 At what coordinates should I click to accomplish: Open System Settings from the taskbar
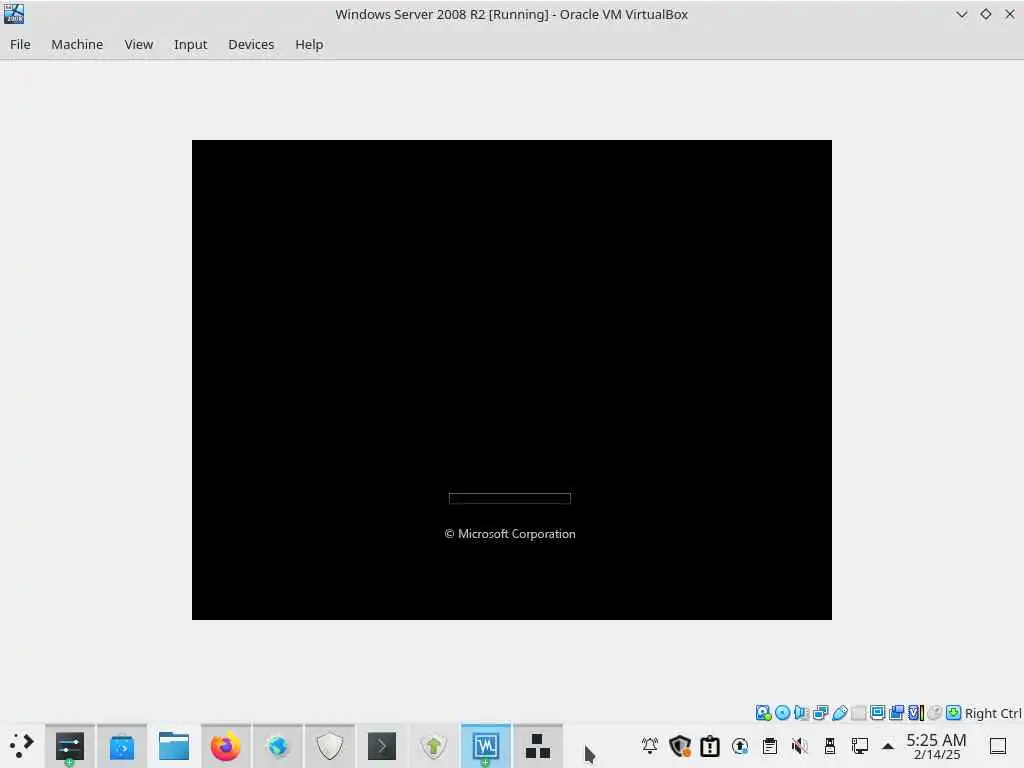(x=70, y=746)
